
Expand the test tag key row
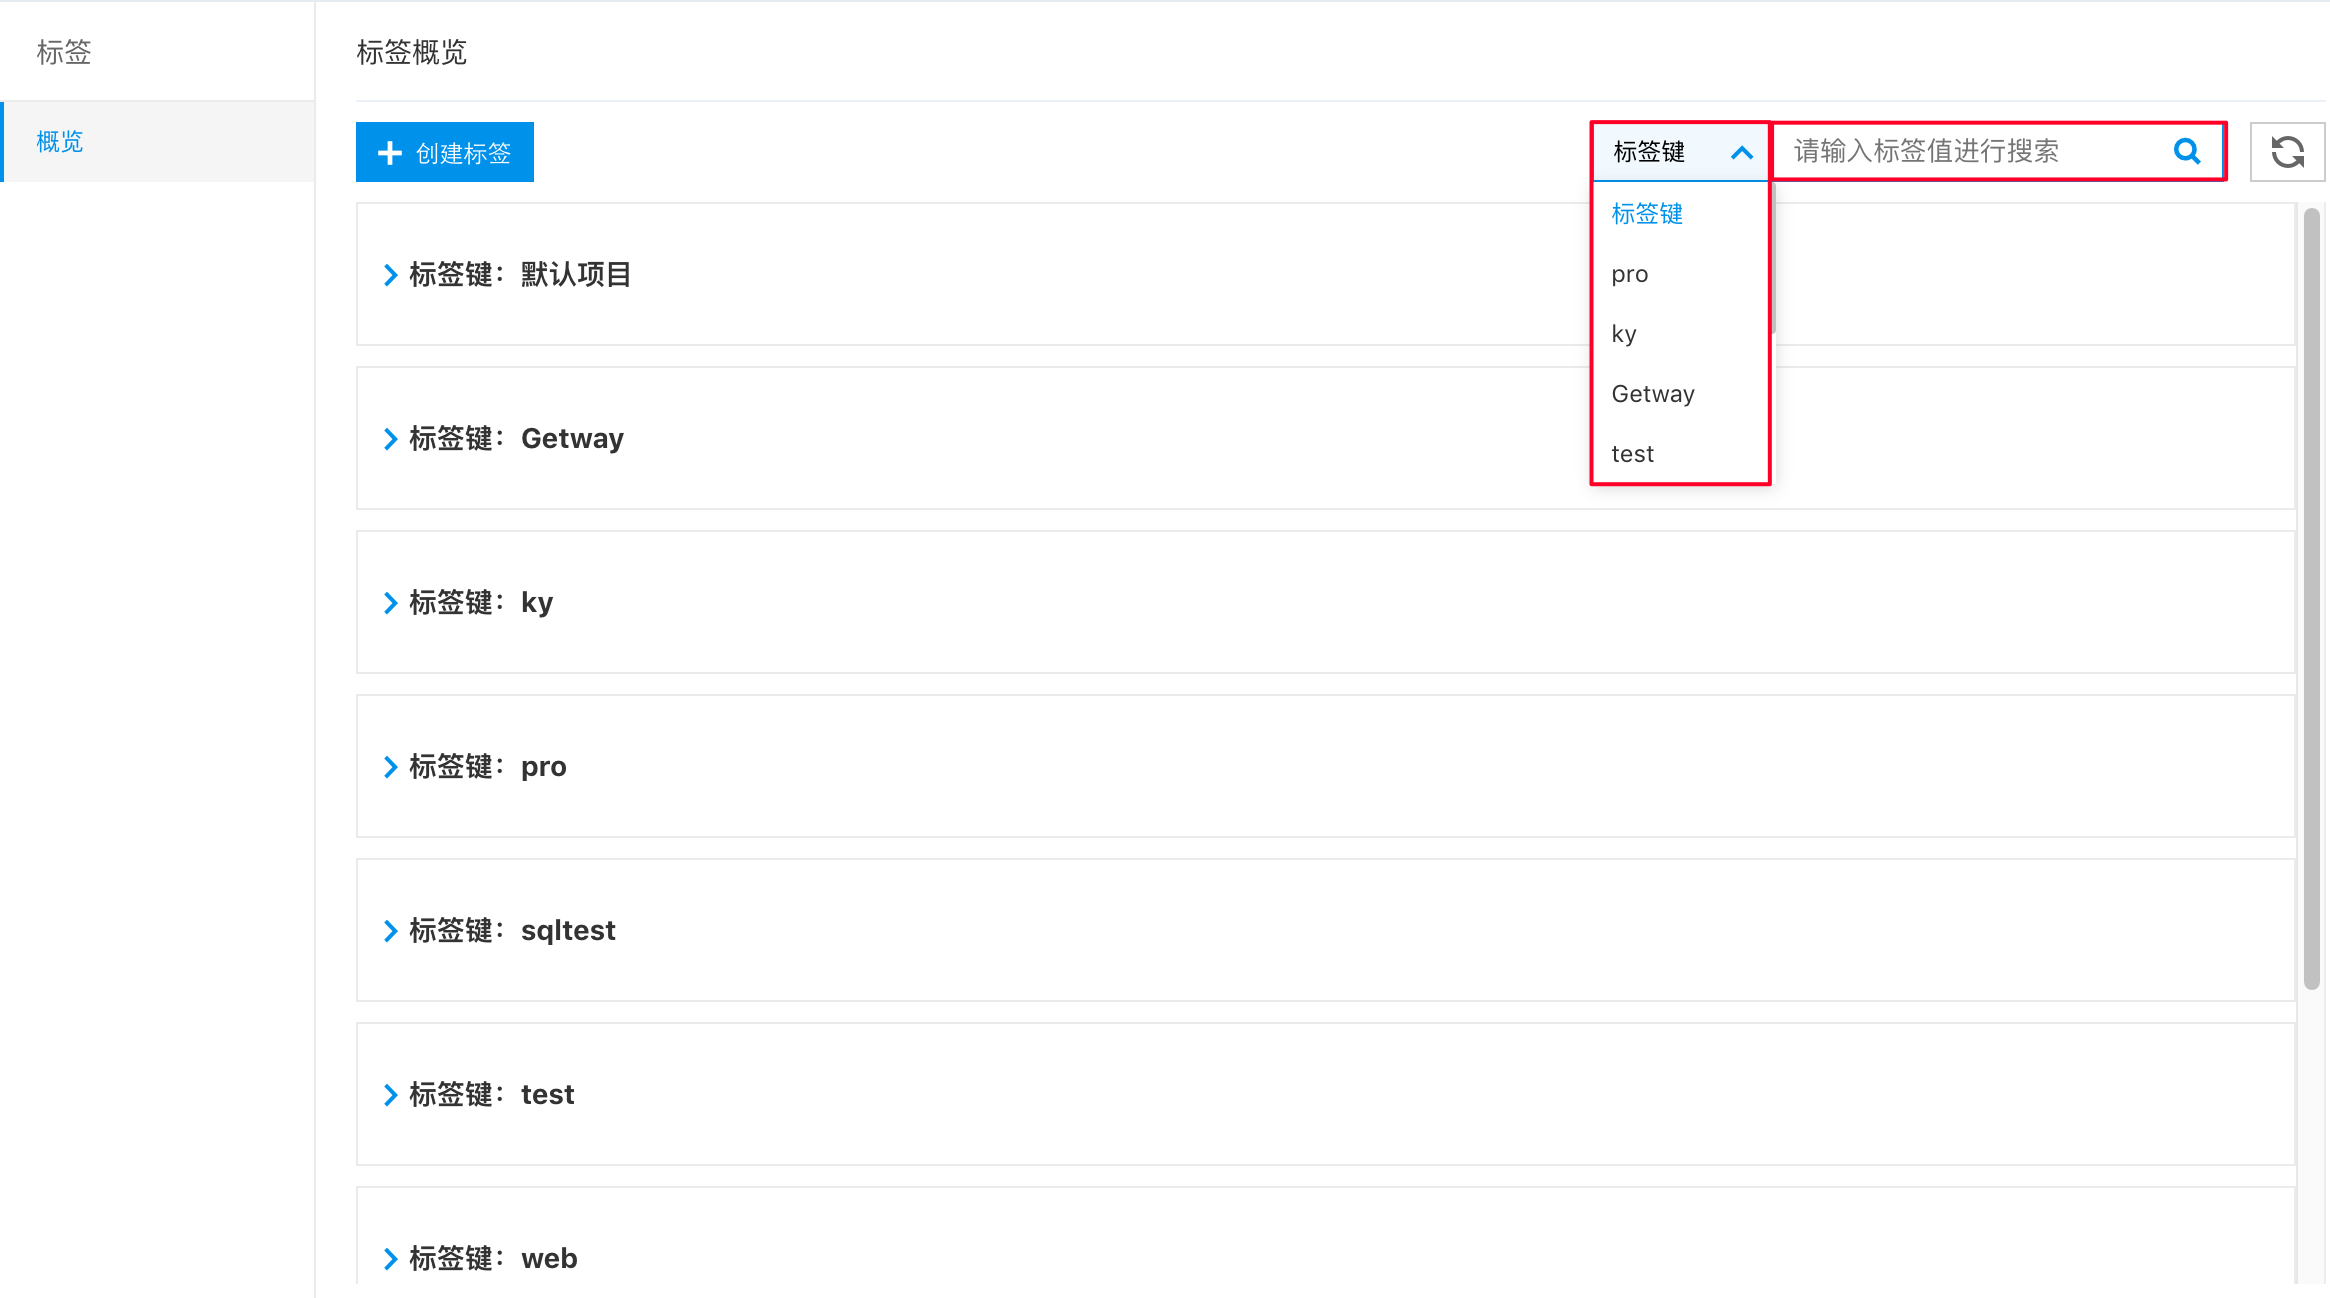coord(390,1095)
